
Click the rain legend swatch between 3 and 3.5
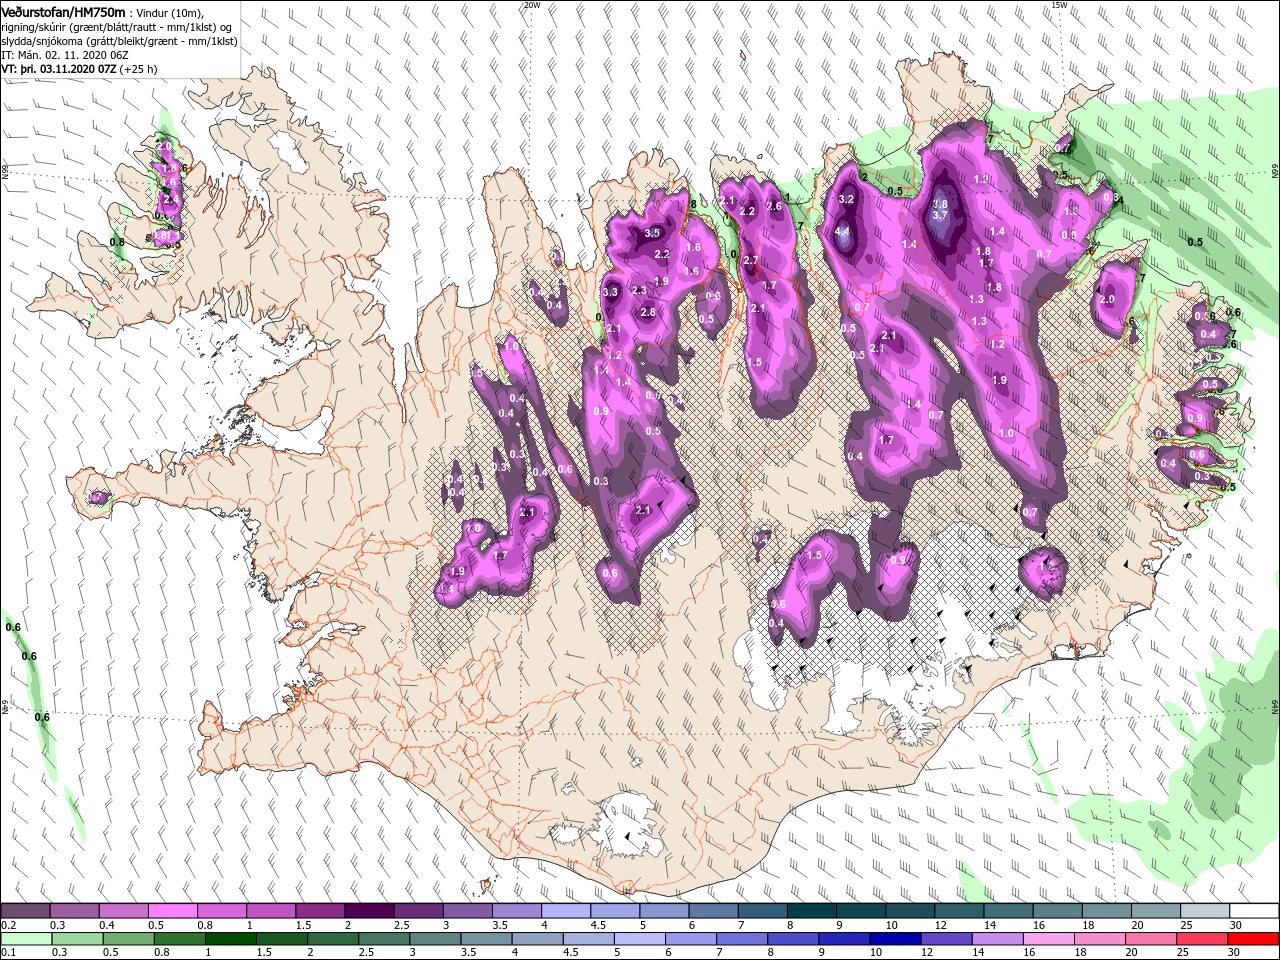[x=434, y=939]
